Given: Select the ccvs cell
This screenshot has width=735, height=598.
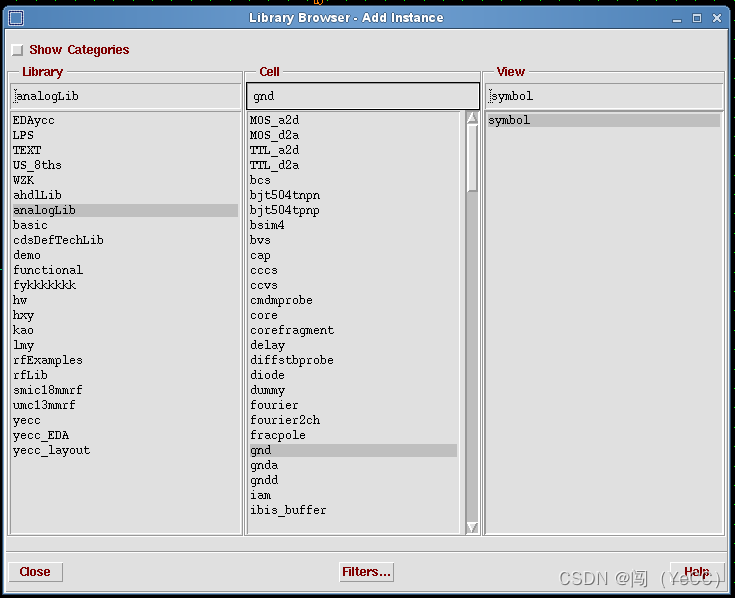Looking at the screenshot, I should 264,285.
